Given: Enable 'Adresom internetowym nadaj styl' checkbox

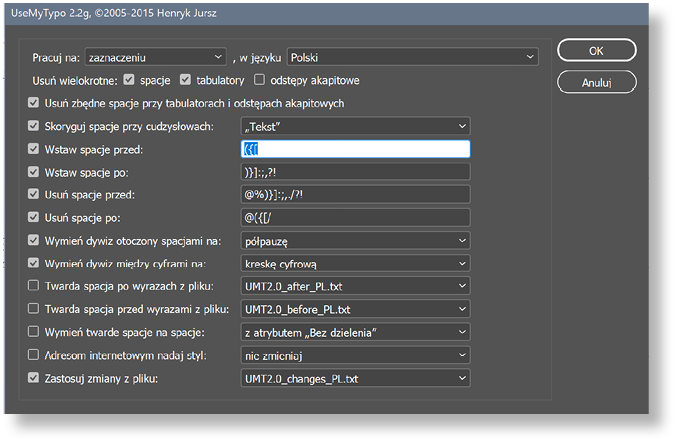Looking at the screenshot, I should (33, 355).
